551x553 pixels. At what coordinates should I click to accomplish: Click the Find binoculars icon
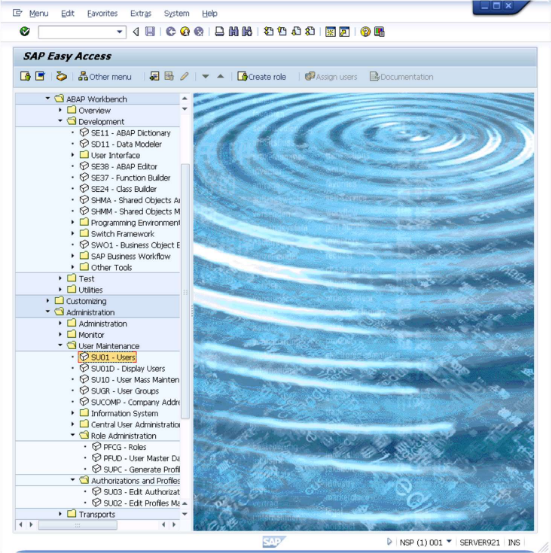(233, 32)
